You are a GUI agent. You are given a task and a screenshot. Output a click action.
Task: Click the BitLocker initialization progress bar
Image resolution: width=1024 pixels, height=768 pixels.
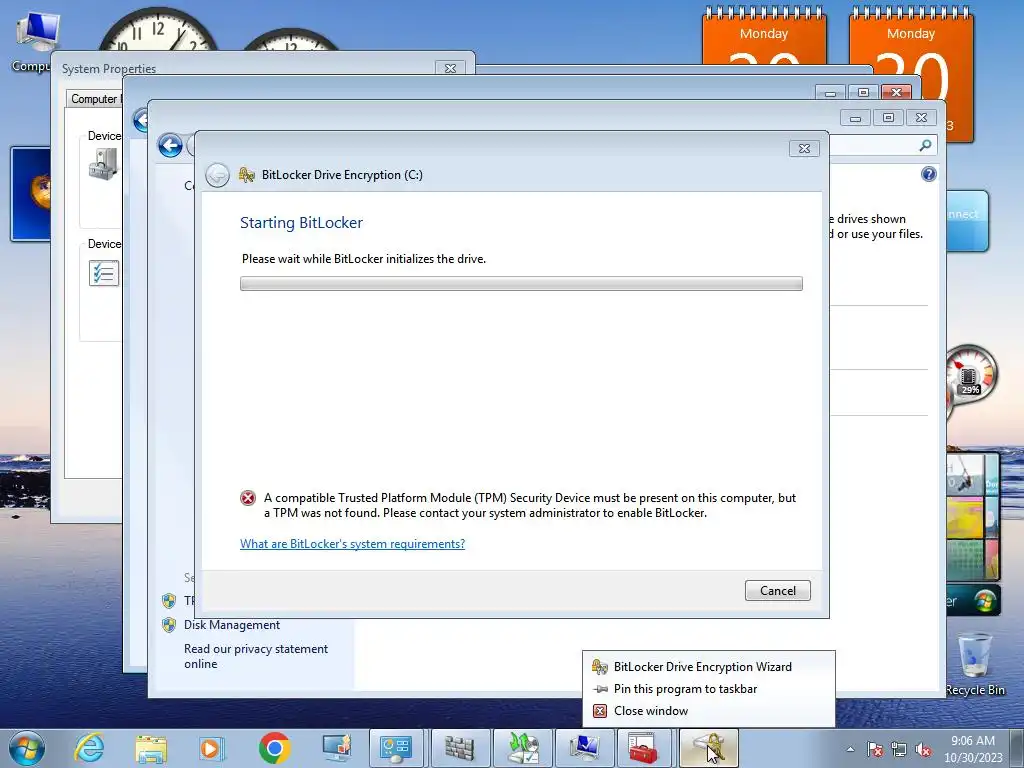[x=521, y=283]
